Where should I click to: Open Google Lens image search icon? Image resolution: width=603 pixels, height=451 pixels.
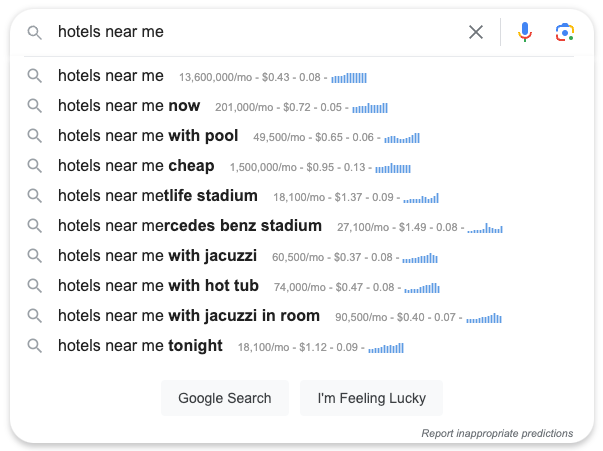[x=565, y=32]
